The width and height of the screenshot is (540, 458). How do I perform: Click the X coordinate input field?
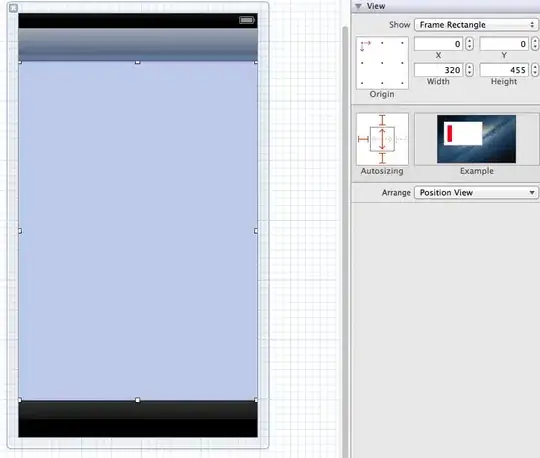[x=439, y=44]
